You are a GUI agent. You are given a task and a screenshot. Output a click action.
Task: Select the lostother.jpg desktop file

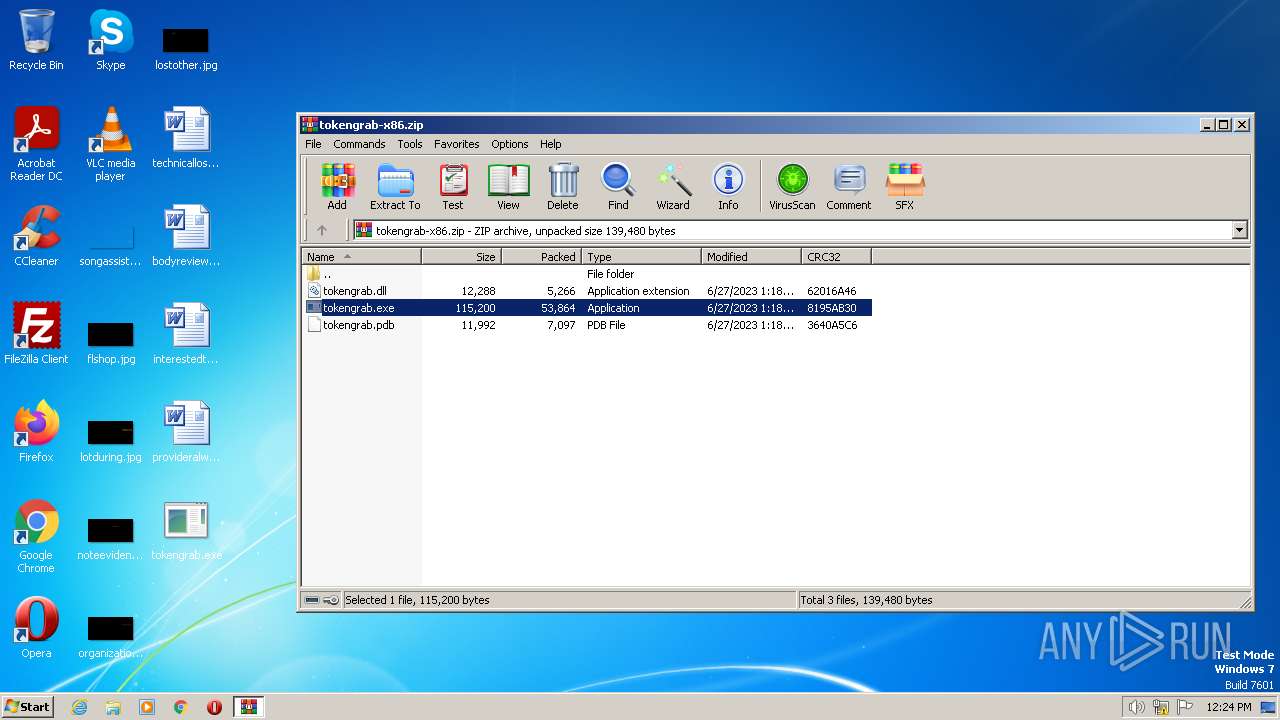click(186, 48)
